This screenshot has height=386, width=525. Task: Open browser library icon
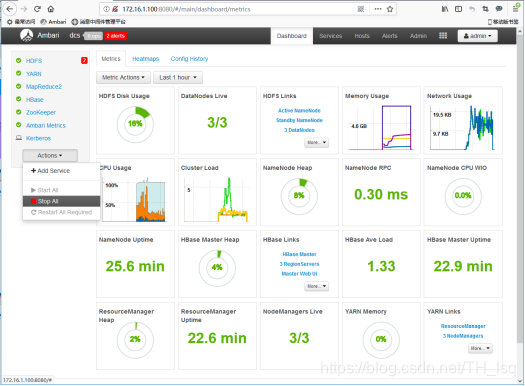pos(445,9)
